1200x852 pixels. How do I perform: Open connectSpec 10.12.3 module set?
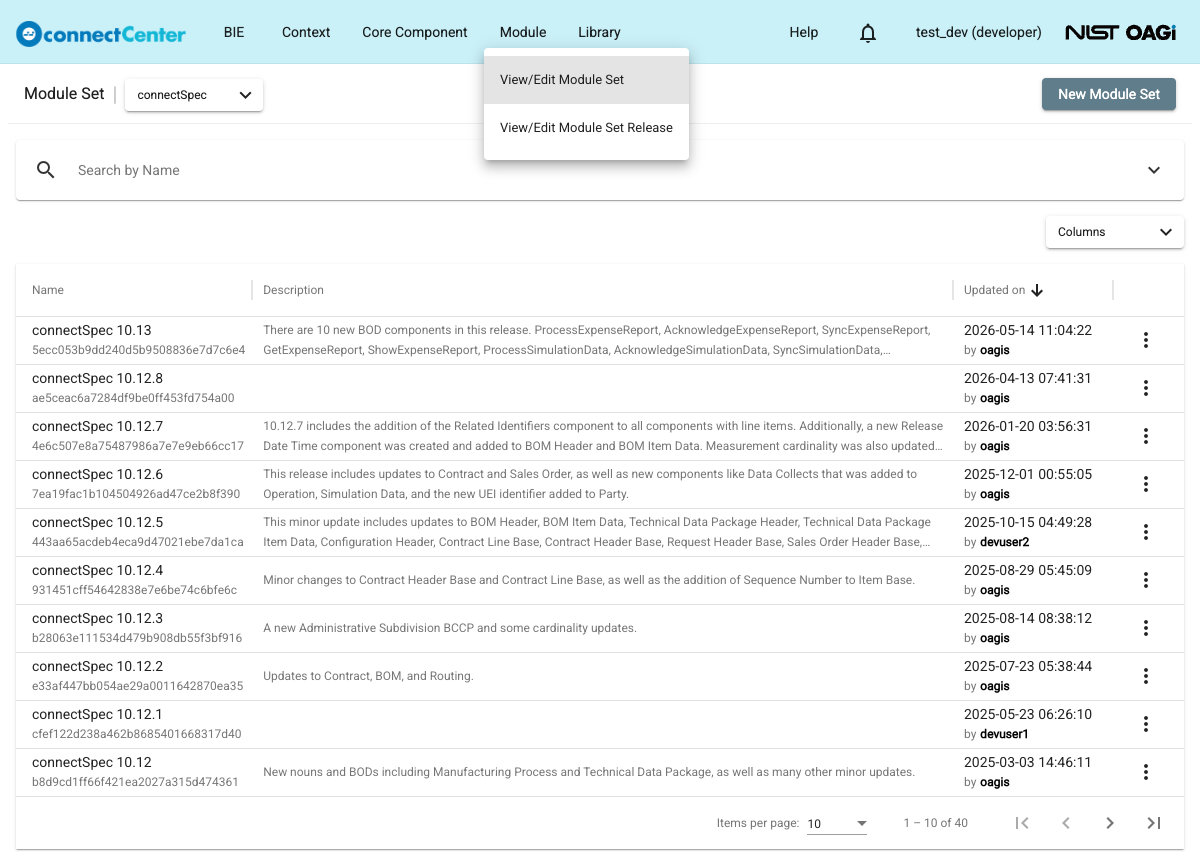point(97,618)
